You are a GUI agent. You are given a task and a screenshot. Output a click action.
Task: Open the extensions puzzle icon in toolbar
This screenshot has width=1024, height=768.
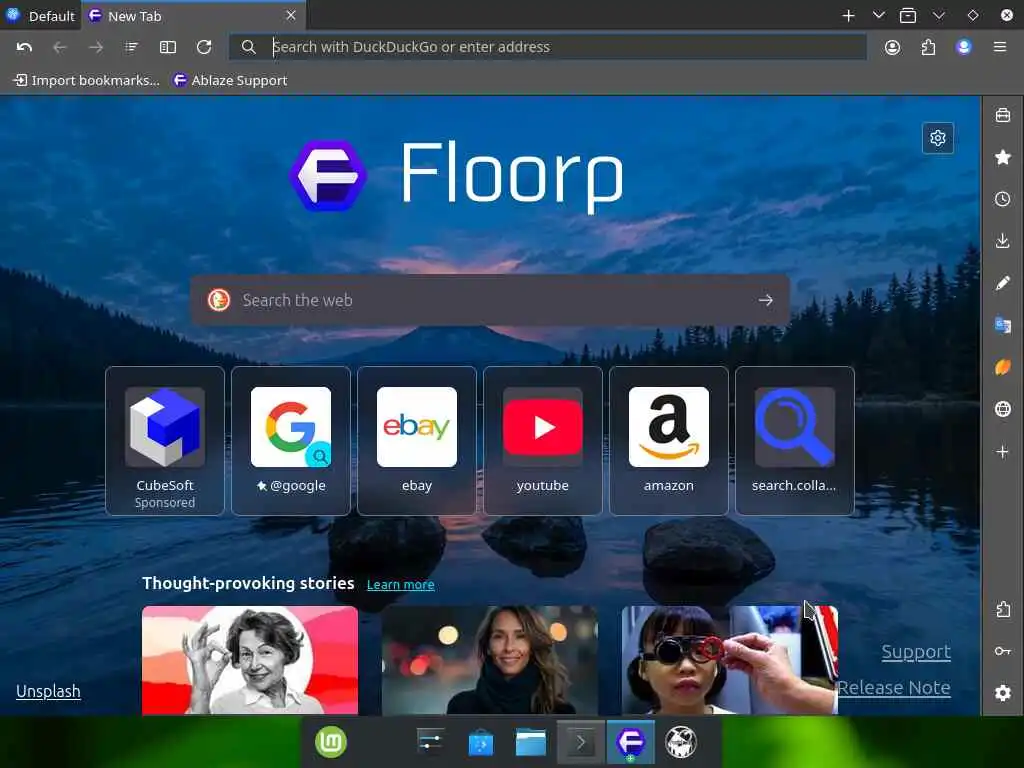[x=928, y=47]
